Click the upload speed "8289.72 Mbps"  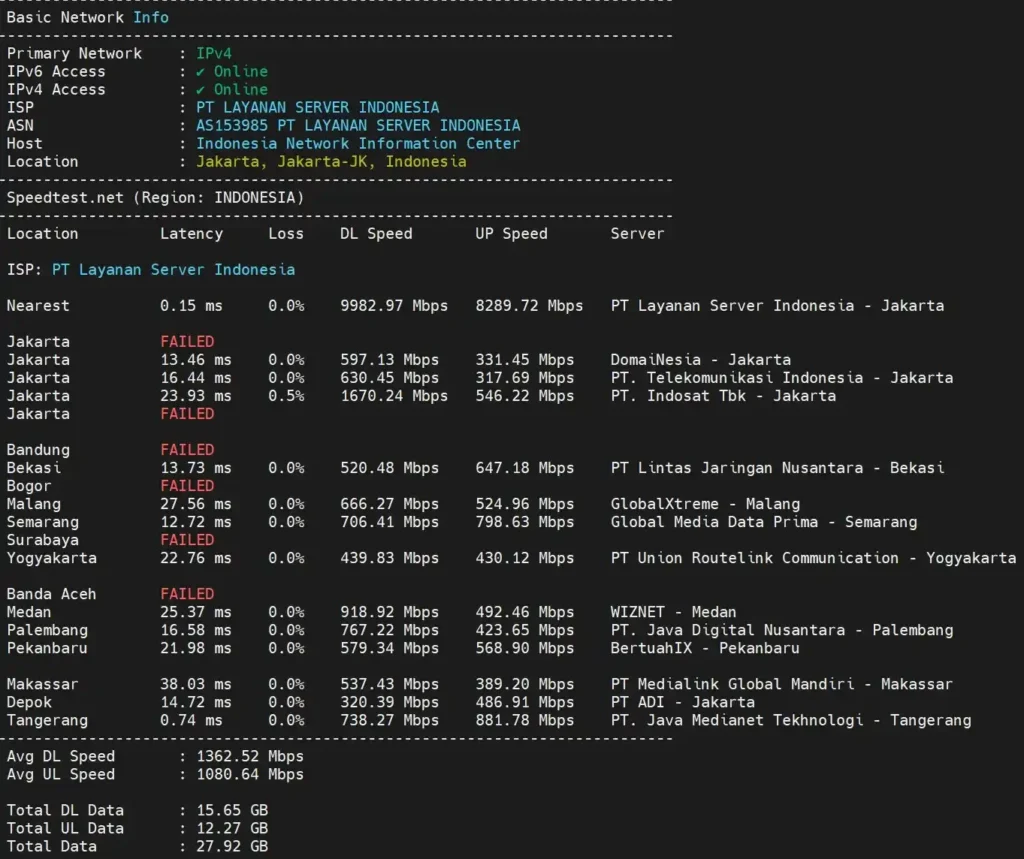530,306
